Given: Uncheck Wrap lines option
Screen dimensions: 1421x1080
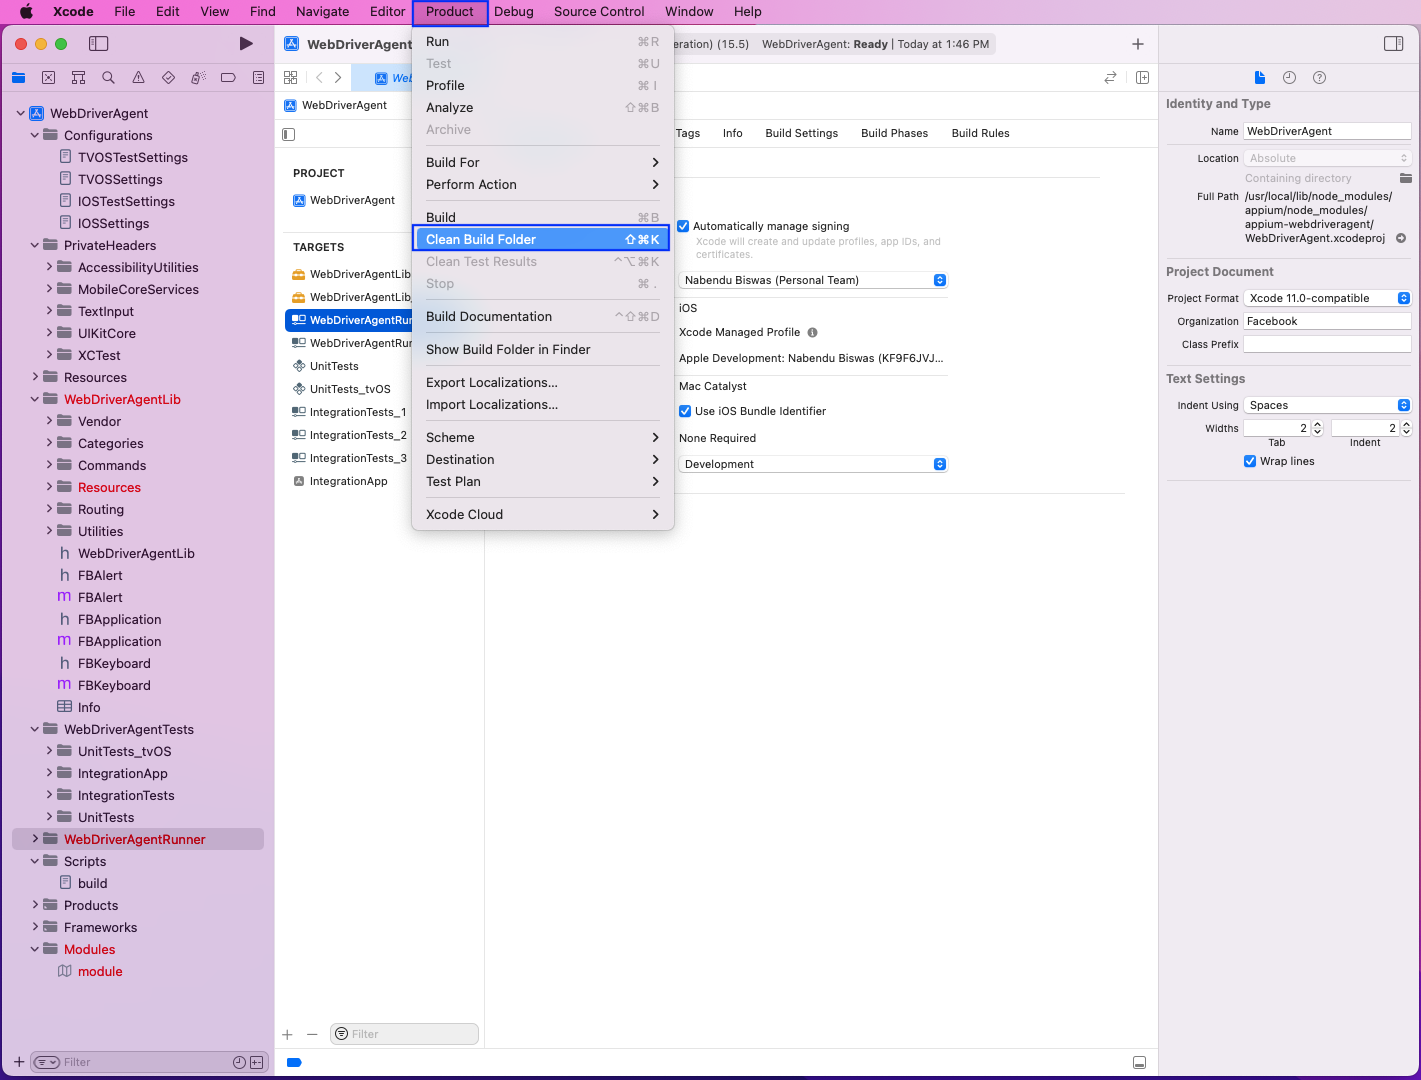Looking at the screenshot, I should (x=1250, y=461).
